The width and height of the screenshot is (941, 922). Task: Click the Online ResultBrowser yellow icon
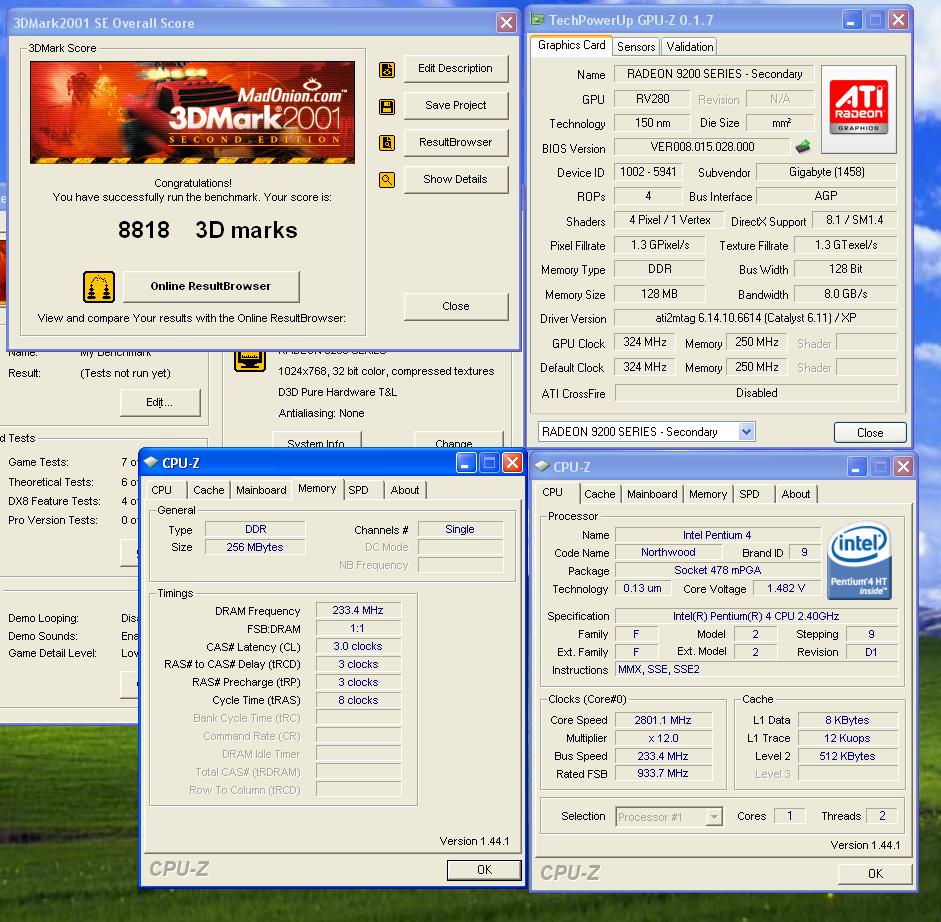click(x=99, y=287)
